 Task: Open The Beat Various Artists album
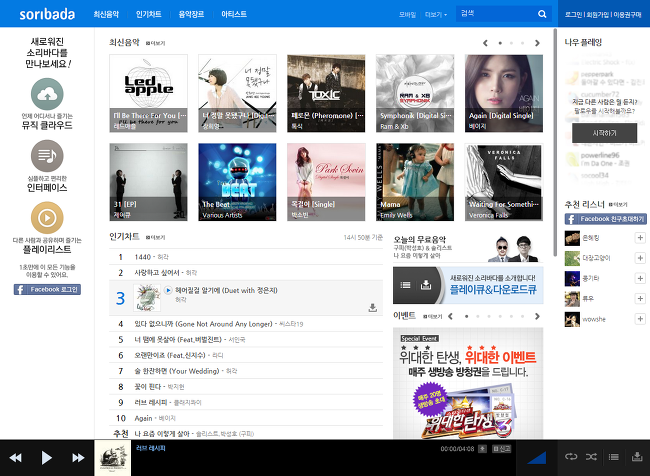pos(237,182)
